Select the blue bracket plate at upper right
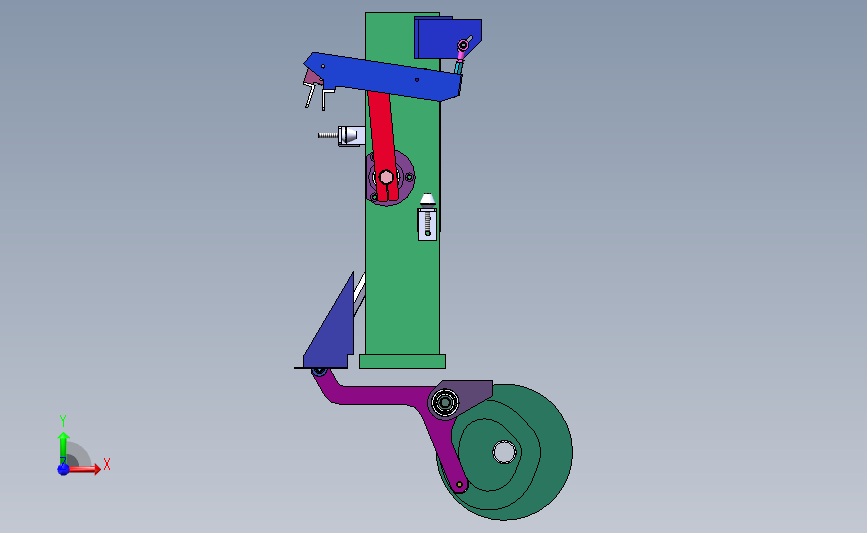 447,38
